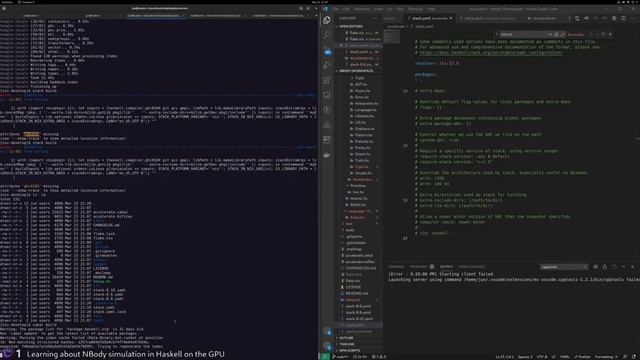Viewport: 640px width, 360px height.
Task: Close the find widget in the editor
Action: pyautogui.click(x=610, y=35)
